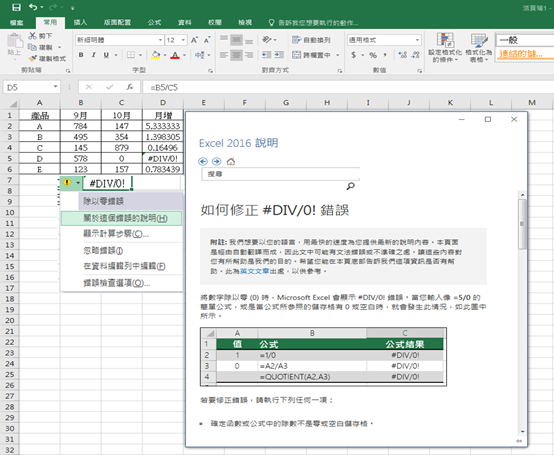Viewport: 554px width, 455px height.
Task: Click the increase decimal icon
Action: [x=402, y=55]
